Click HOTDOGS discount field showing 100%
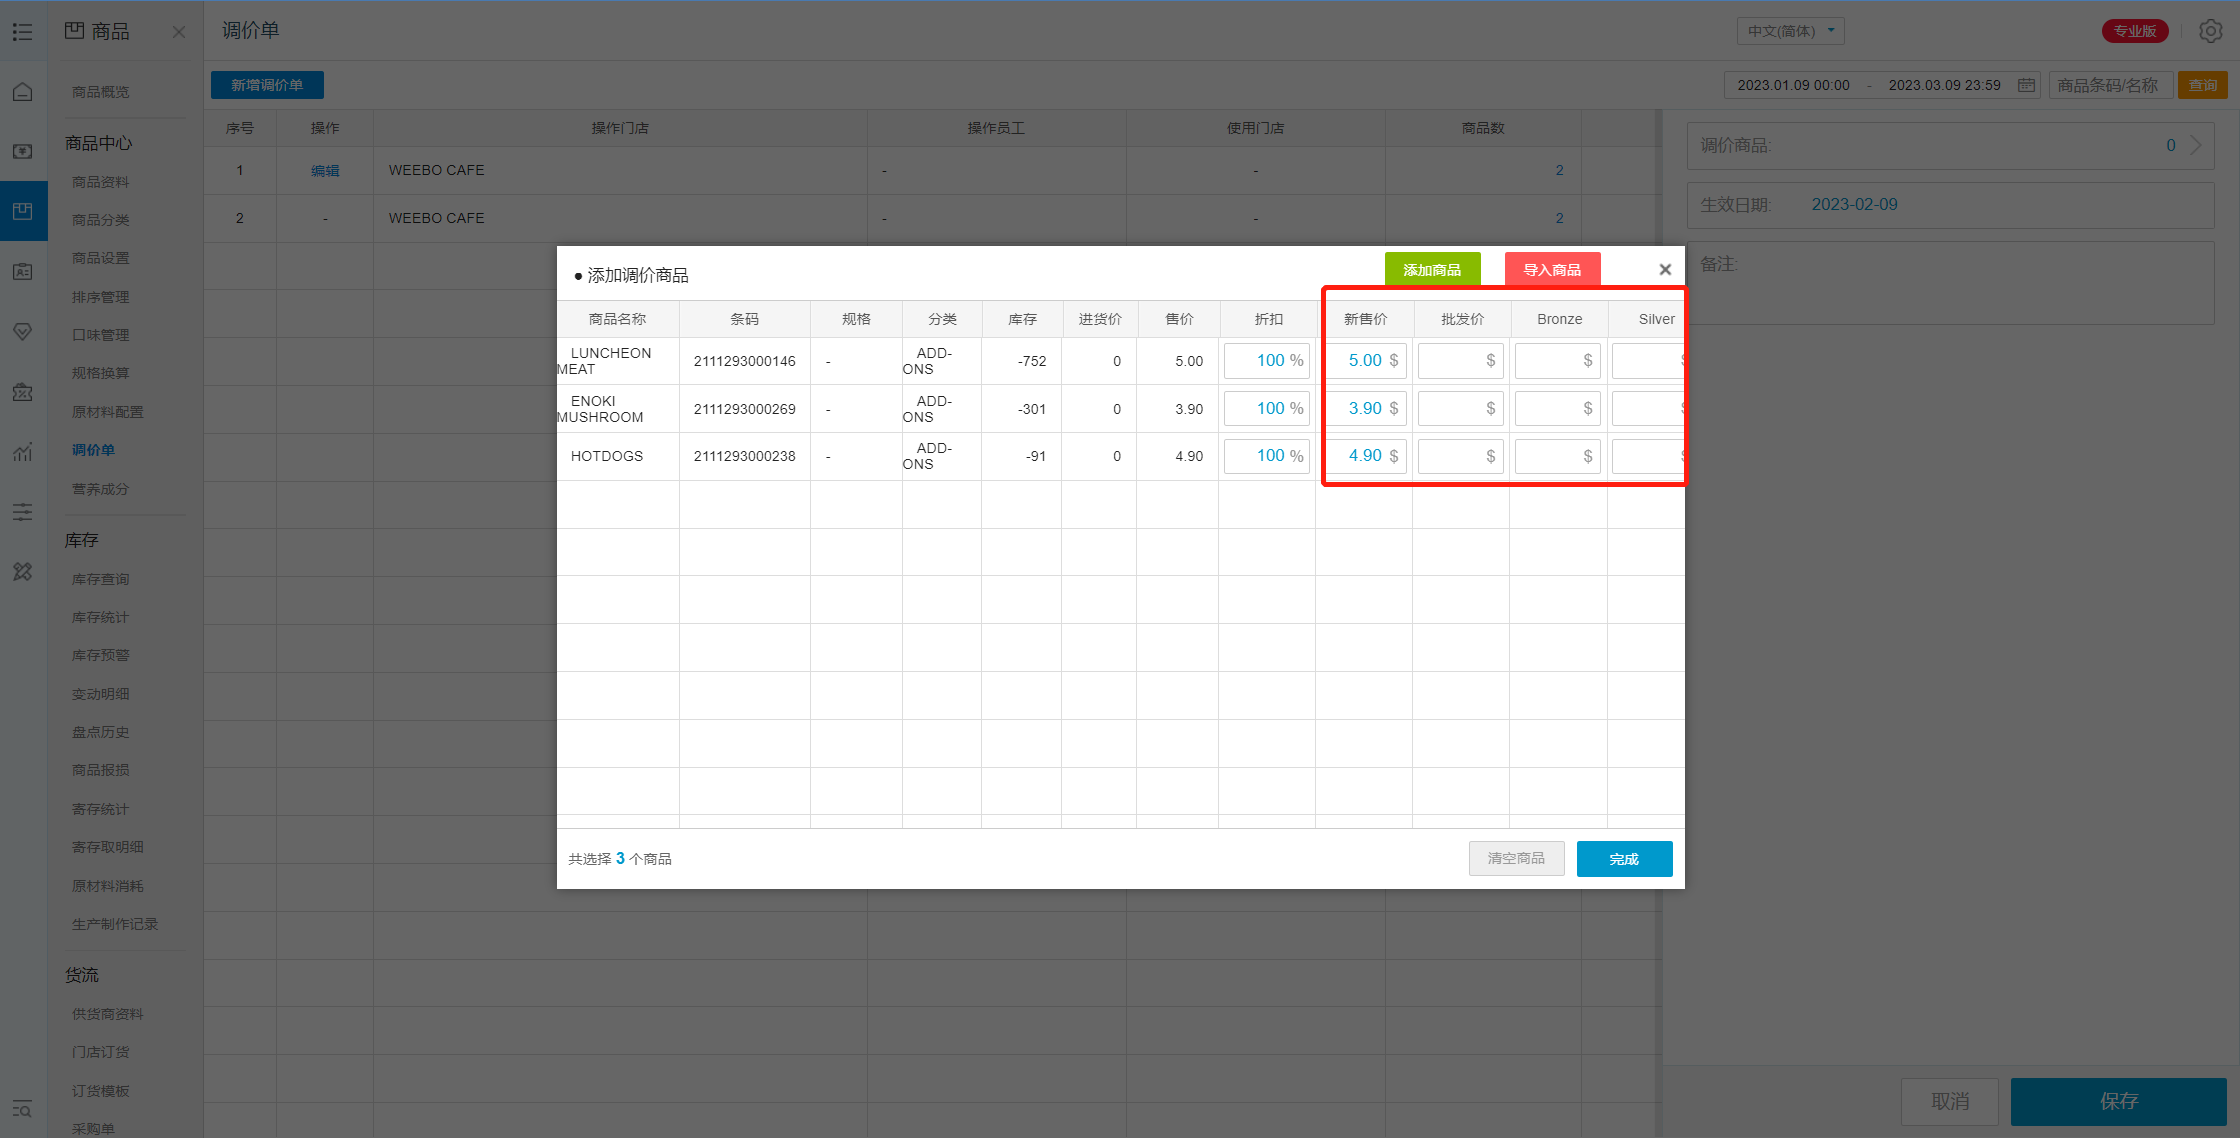Viewport: 2240px width, 1138px height. (x=1266, y=456)
